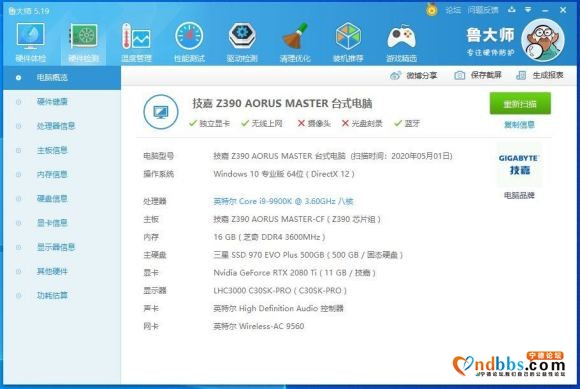Viewport: 580px width, 389px height.
Task: Select 硬件检测 hardware detection icon
Action: coord(84,42)
